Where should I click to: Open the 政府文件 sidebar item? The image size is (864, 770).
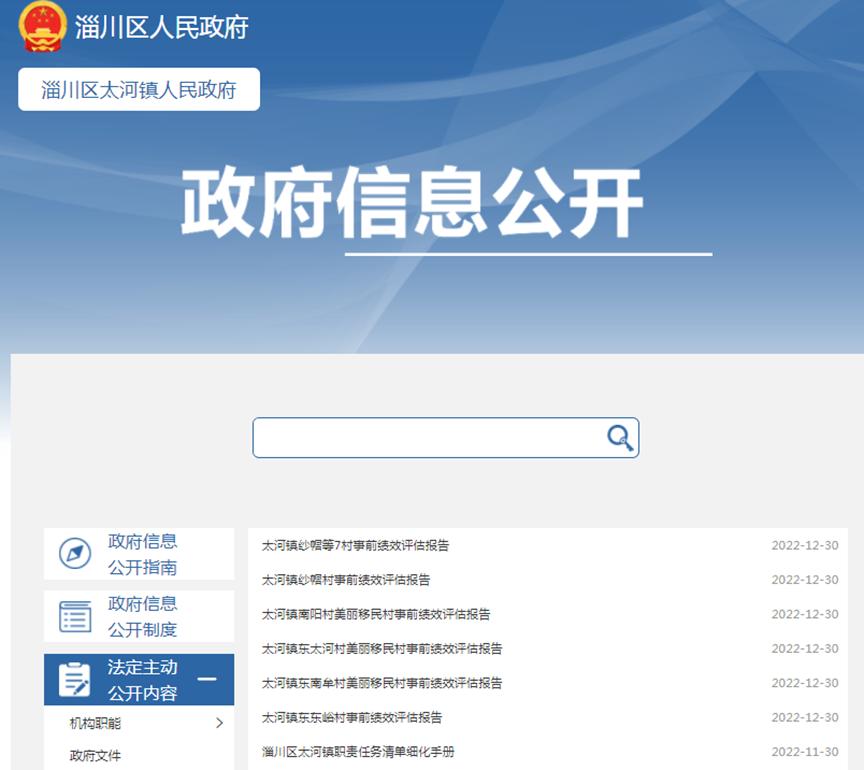(x=95, y=755)
